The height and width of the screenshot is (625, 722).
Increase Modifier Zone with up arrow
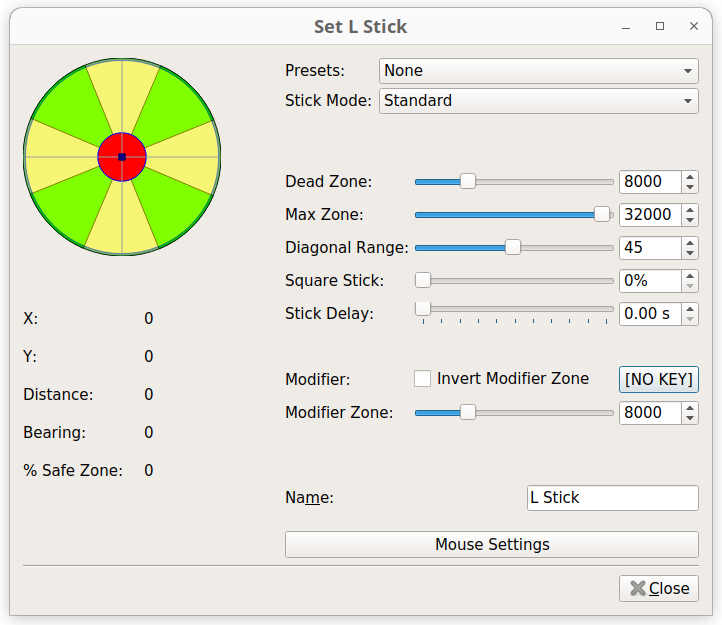click(x=690, y=408)
